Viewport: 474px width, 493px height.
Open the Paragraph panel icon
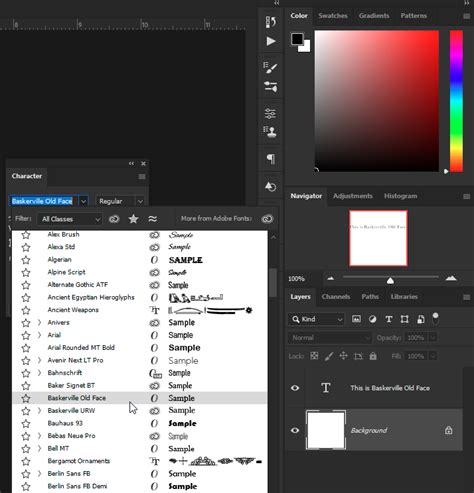[x=271, y=159]
